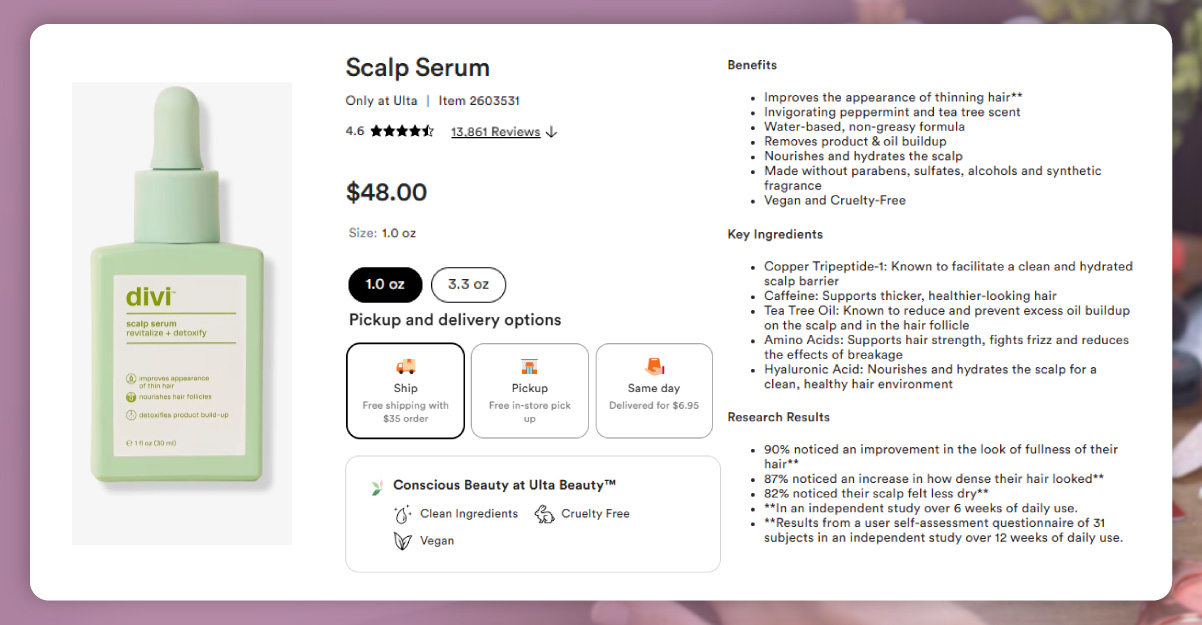This screenshot has height=625, width=1202.
Task: Expand reviews via the down arrow
Action: coord(551,131)
